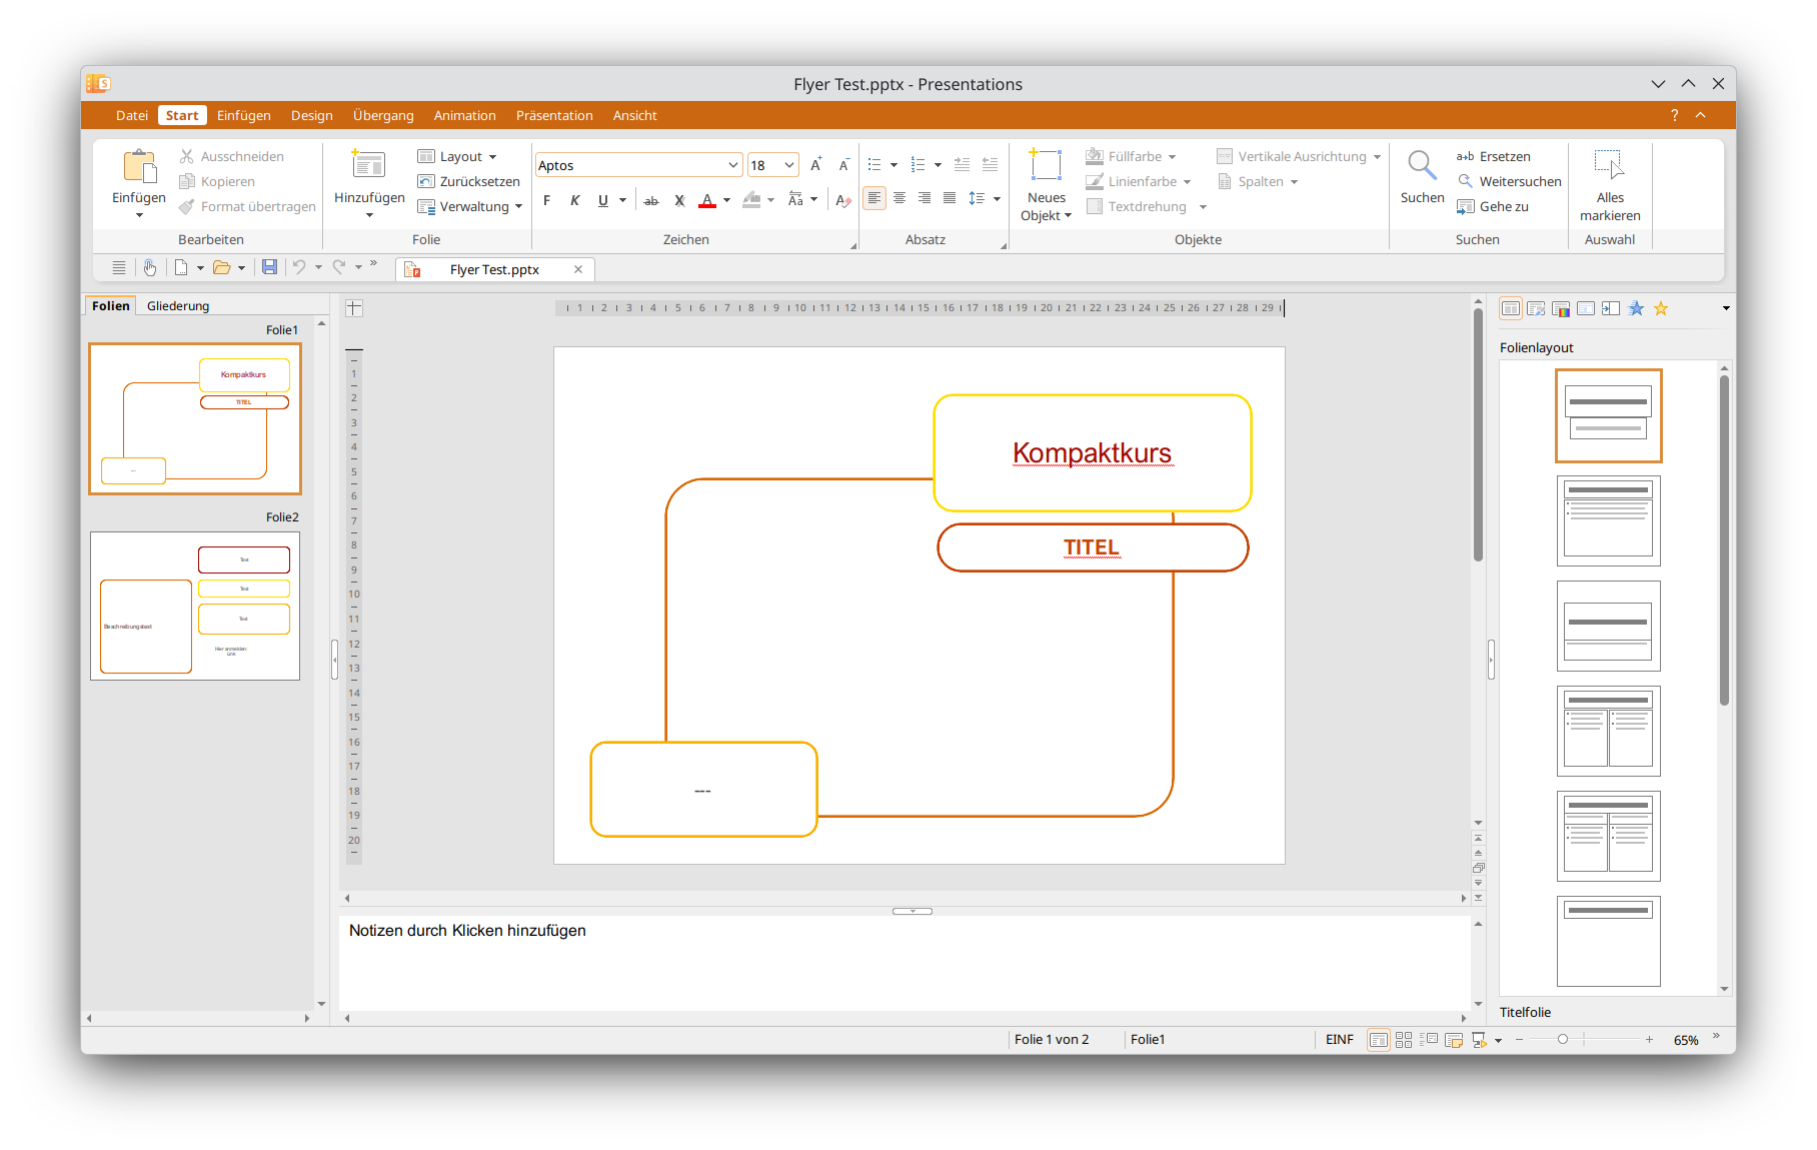1817x1150 pixels.
Task: Toggle underline (U) formatting
Action: click(x=603, y=200)
